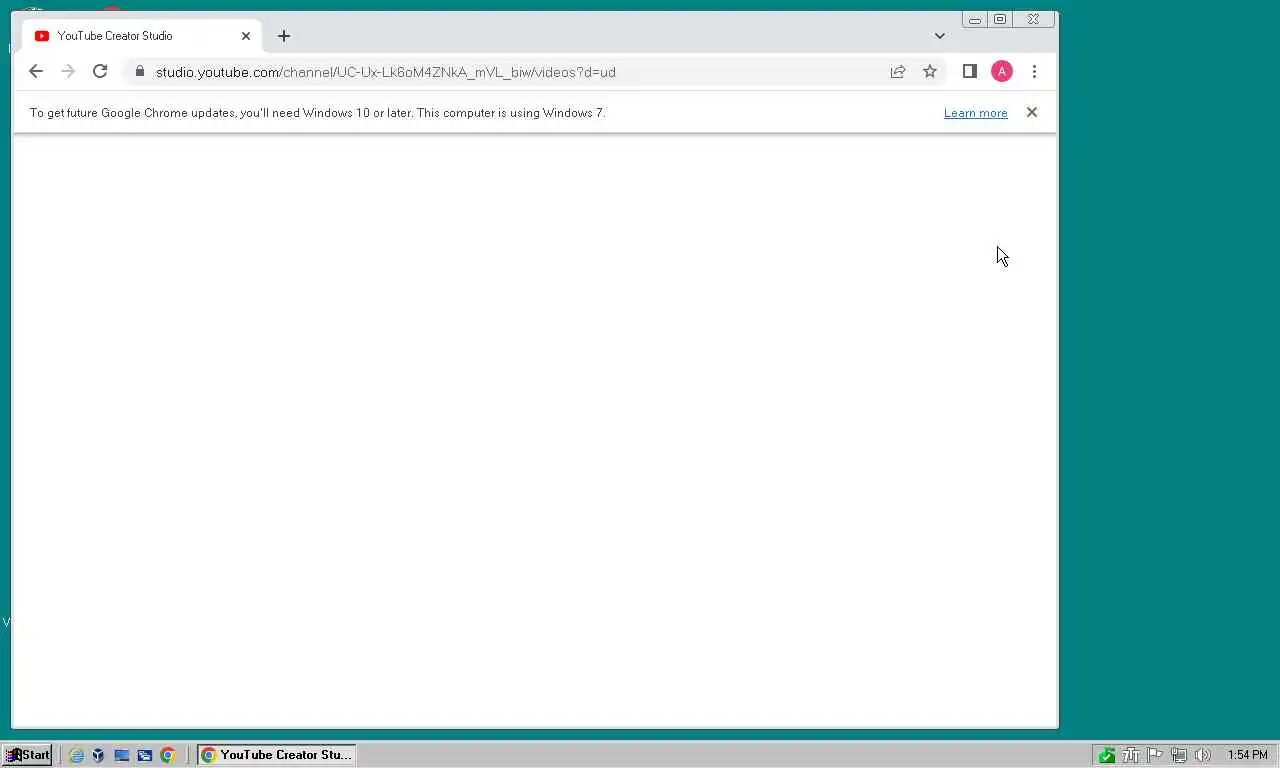Image resolution: width=1280 pixels, height=768 pixels.
Task: Minimize the Chrome window
Action: coord(975,19)
